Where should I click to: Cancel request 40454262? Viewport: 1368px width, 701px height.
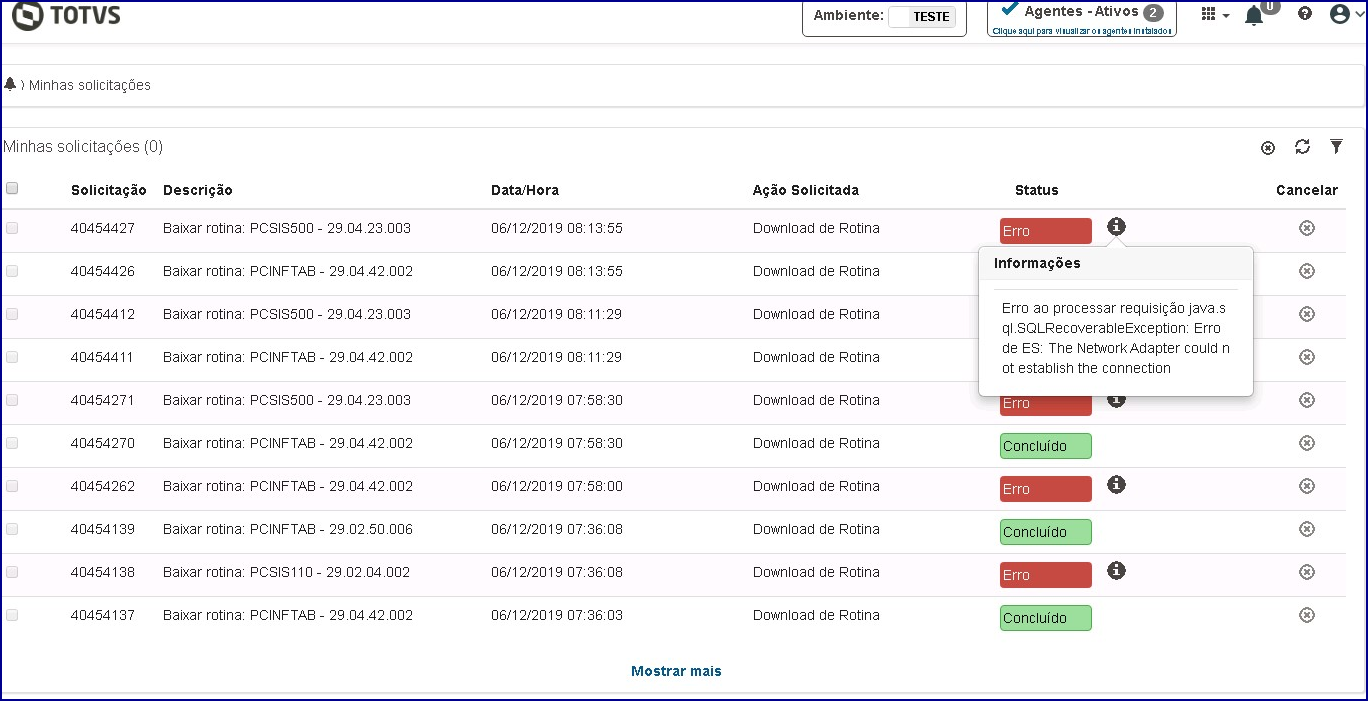[x=1306, y=486]
